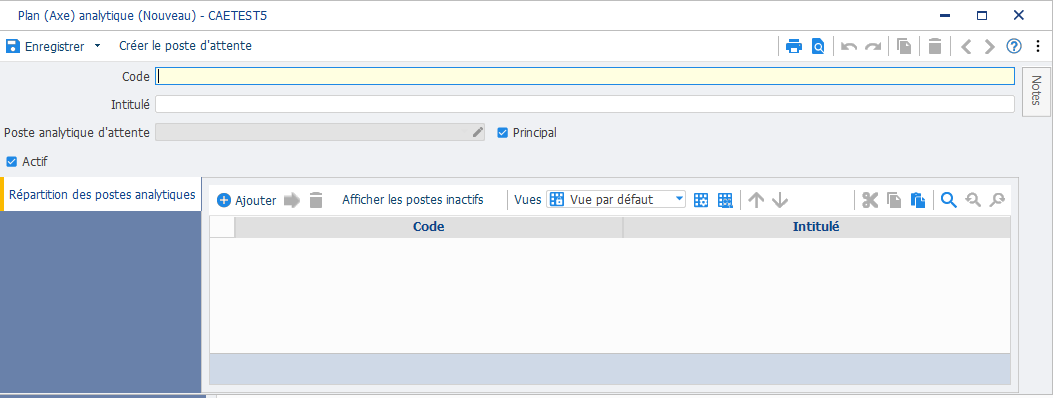The image size is (1053, 398).
Task: Uncheck the Principal checkbox
Action: pyautogui.click(x=502, y=133)
